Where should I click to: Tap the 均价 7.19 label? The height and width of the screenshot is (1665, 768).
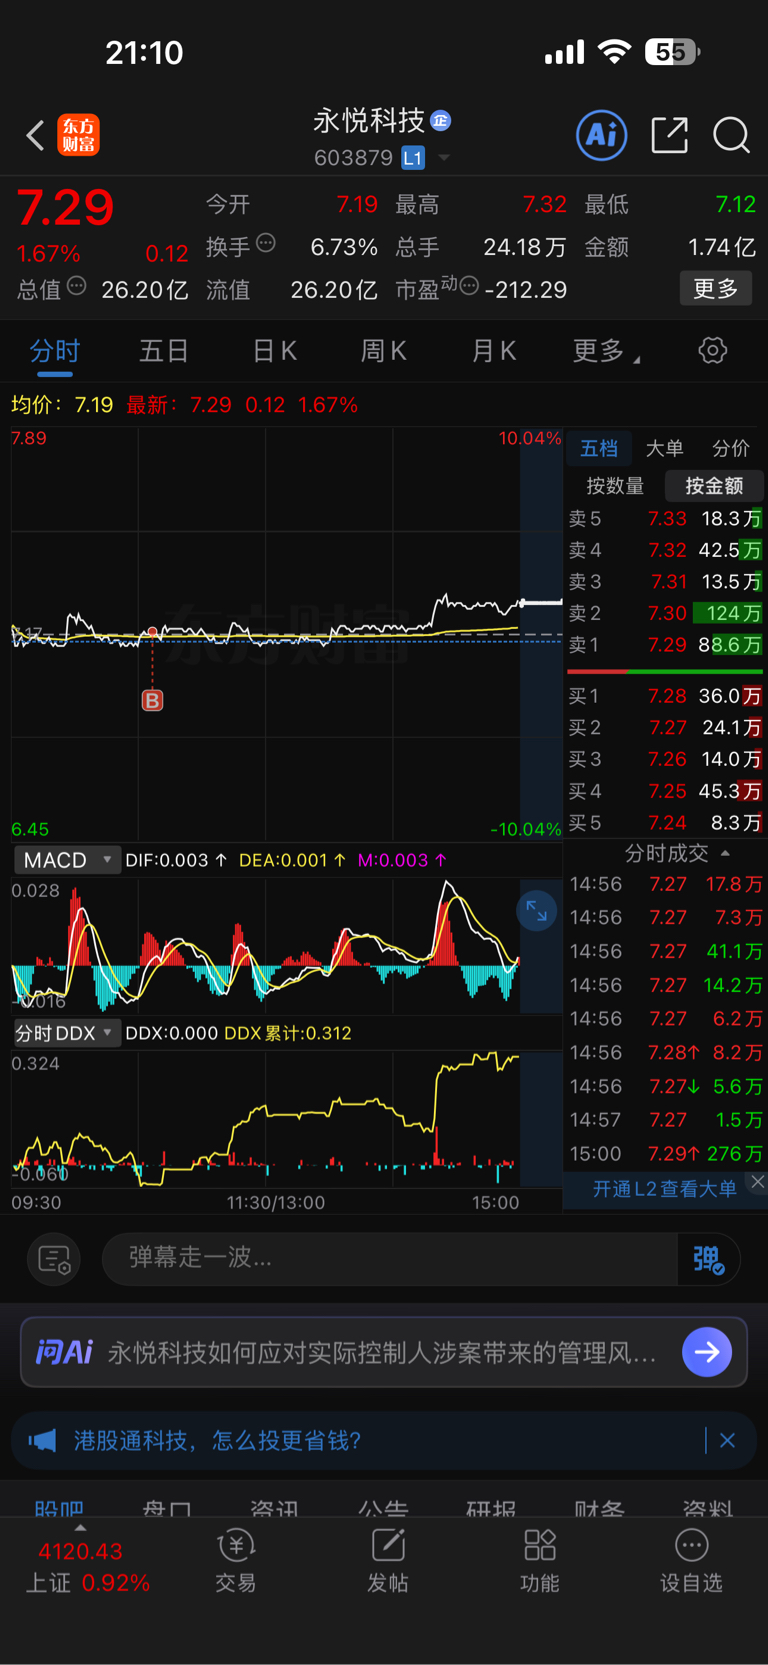click(62, 405)
